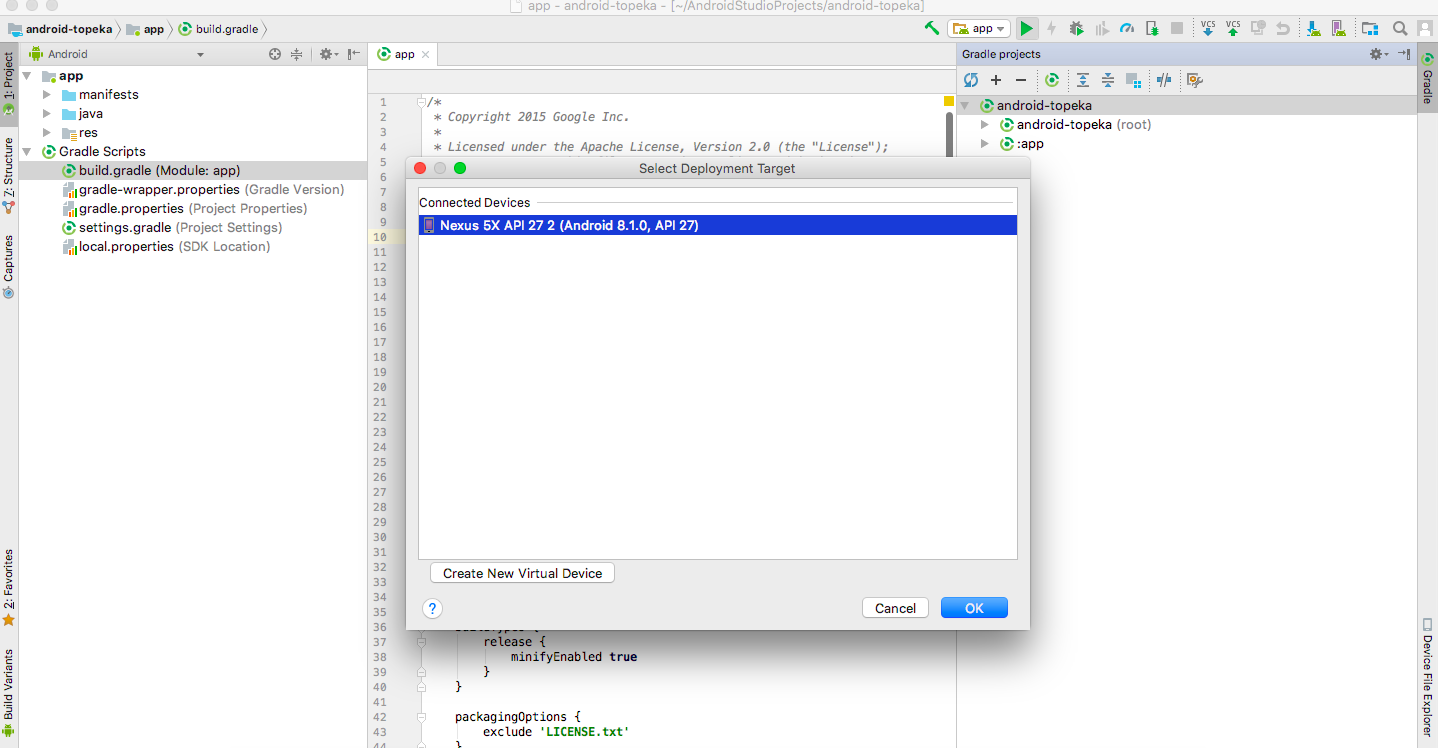Click the Make Project hammer icon
Image resolution: width=1438 pixels, height=748 pixels.
[x=931, y=29]
